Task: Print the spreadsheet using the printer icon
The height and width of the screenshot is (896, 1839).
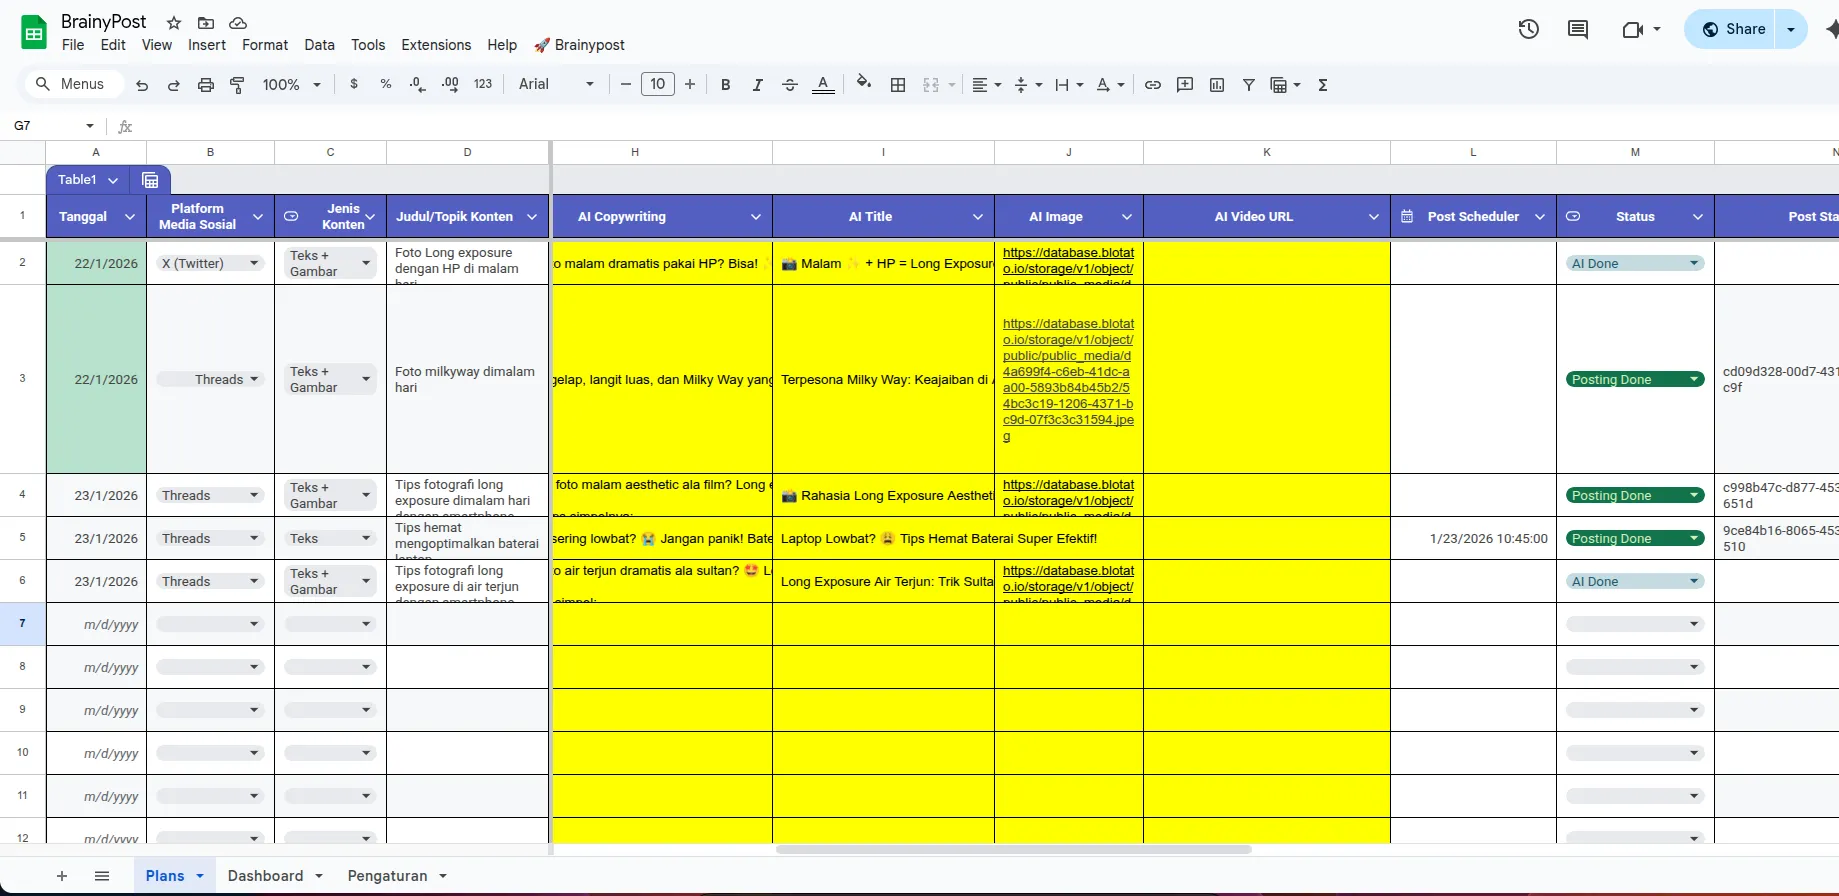Action: 206,85
